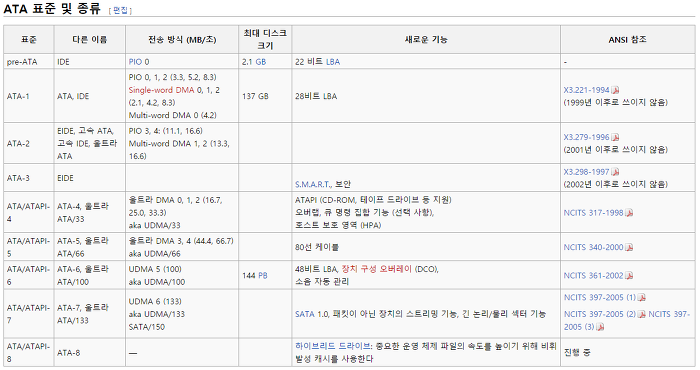Click the ATA 표준 및 종류 heading
This screenshot has height=370, width=700.
[x=52, y=8]
